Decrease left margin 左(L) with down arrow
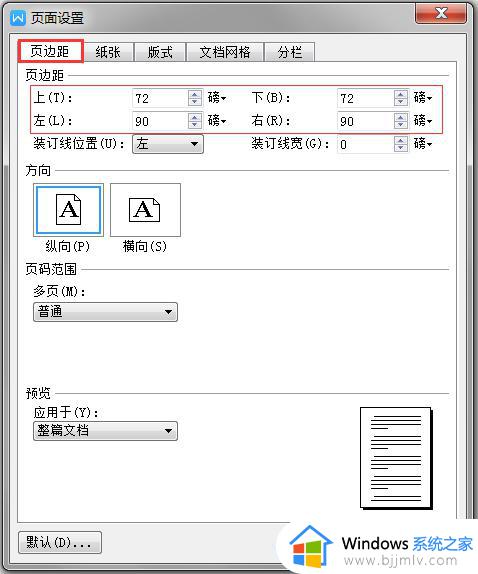The width and height of the screenshot is (478, 574). coord(195,125)
